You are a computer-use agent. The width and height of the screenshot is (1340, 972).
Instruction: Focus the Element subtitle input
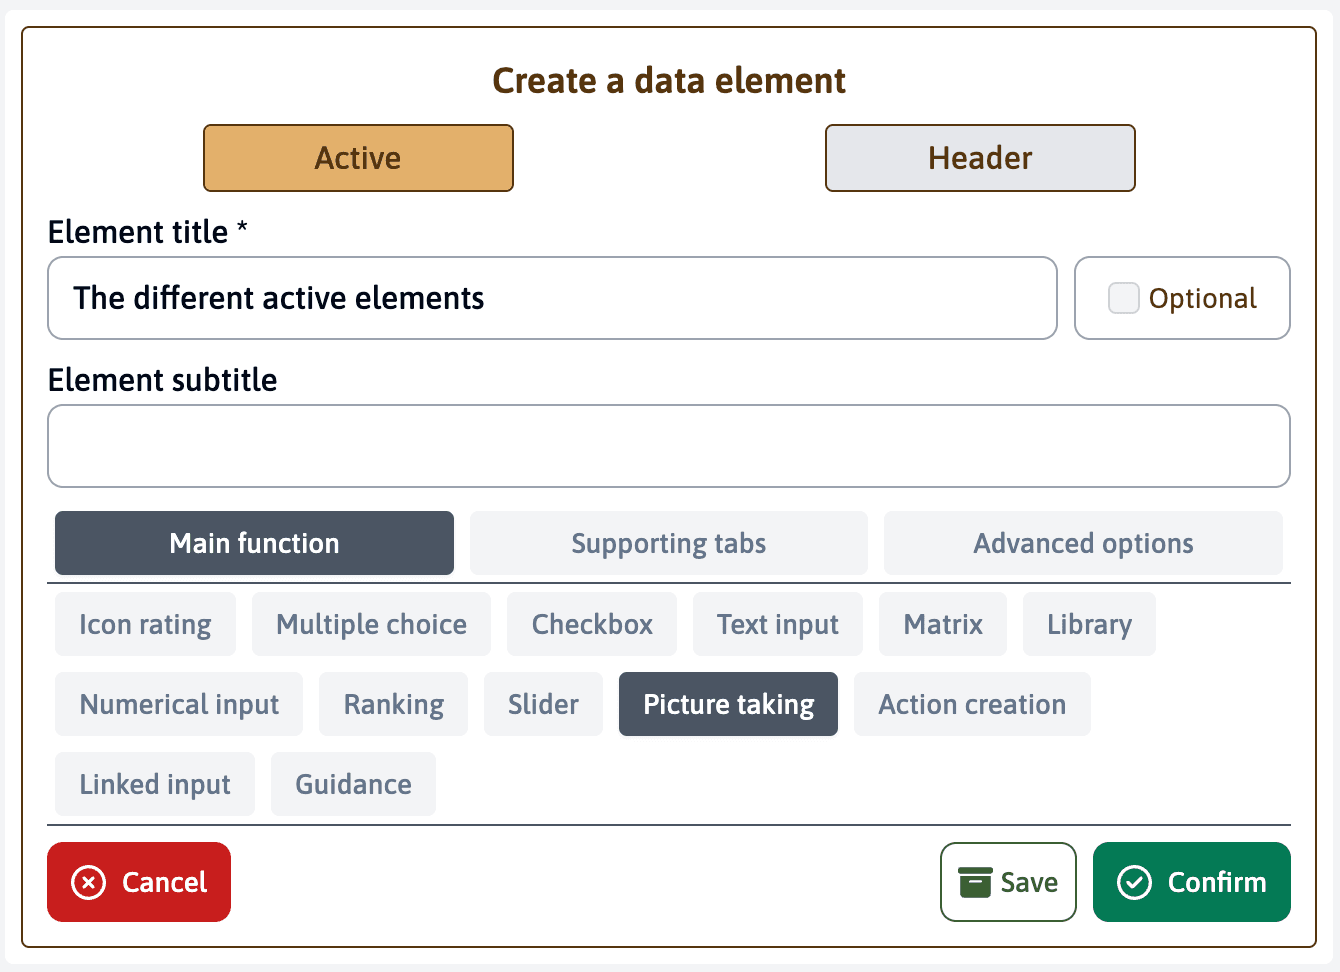pyautogui.click(x=668, y=446)
